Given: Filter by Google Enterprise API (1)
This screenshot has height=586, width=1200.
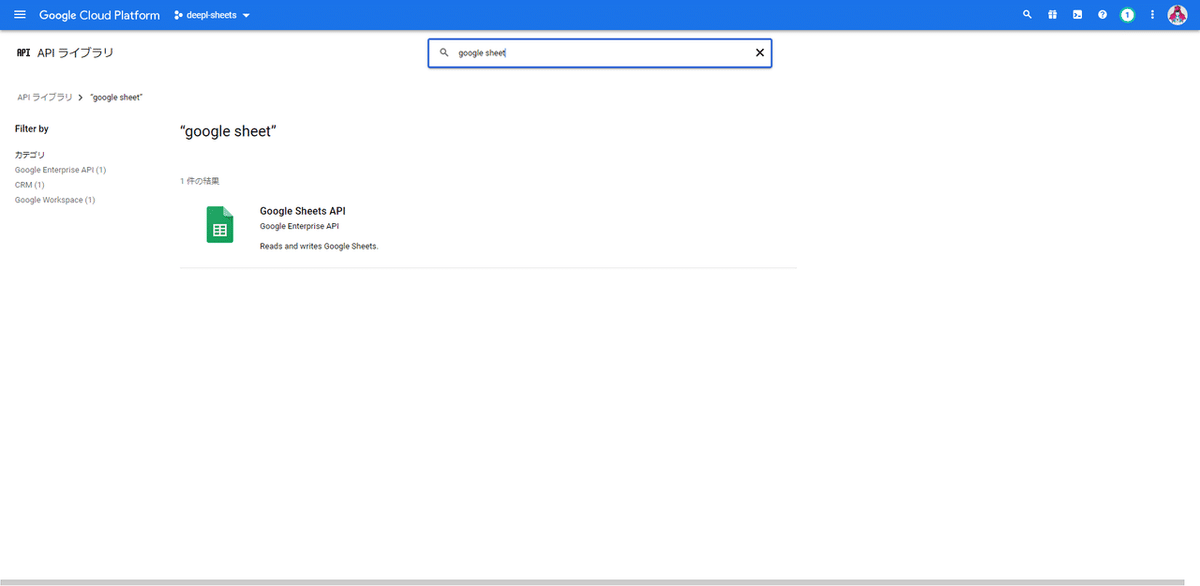Looking at the screenshot, I should point(60,170).
